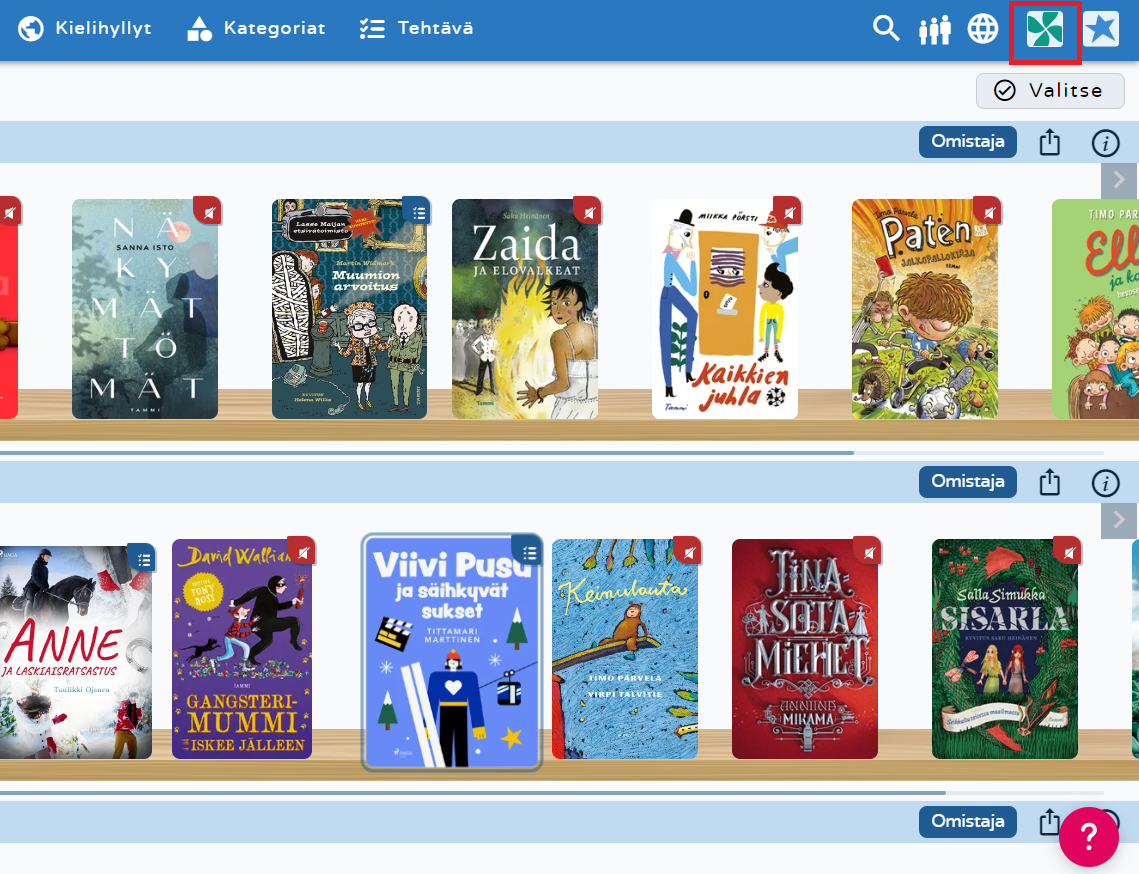Open book Näkymättömät by Sanna Isto
This screenshot has height=874, width=1139.
pos(145,309)
